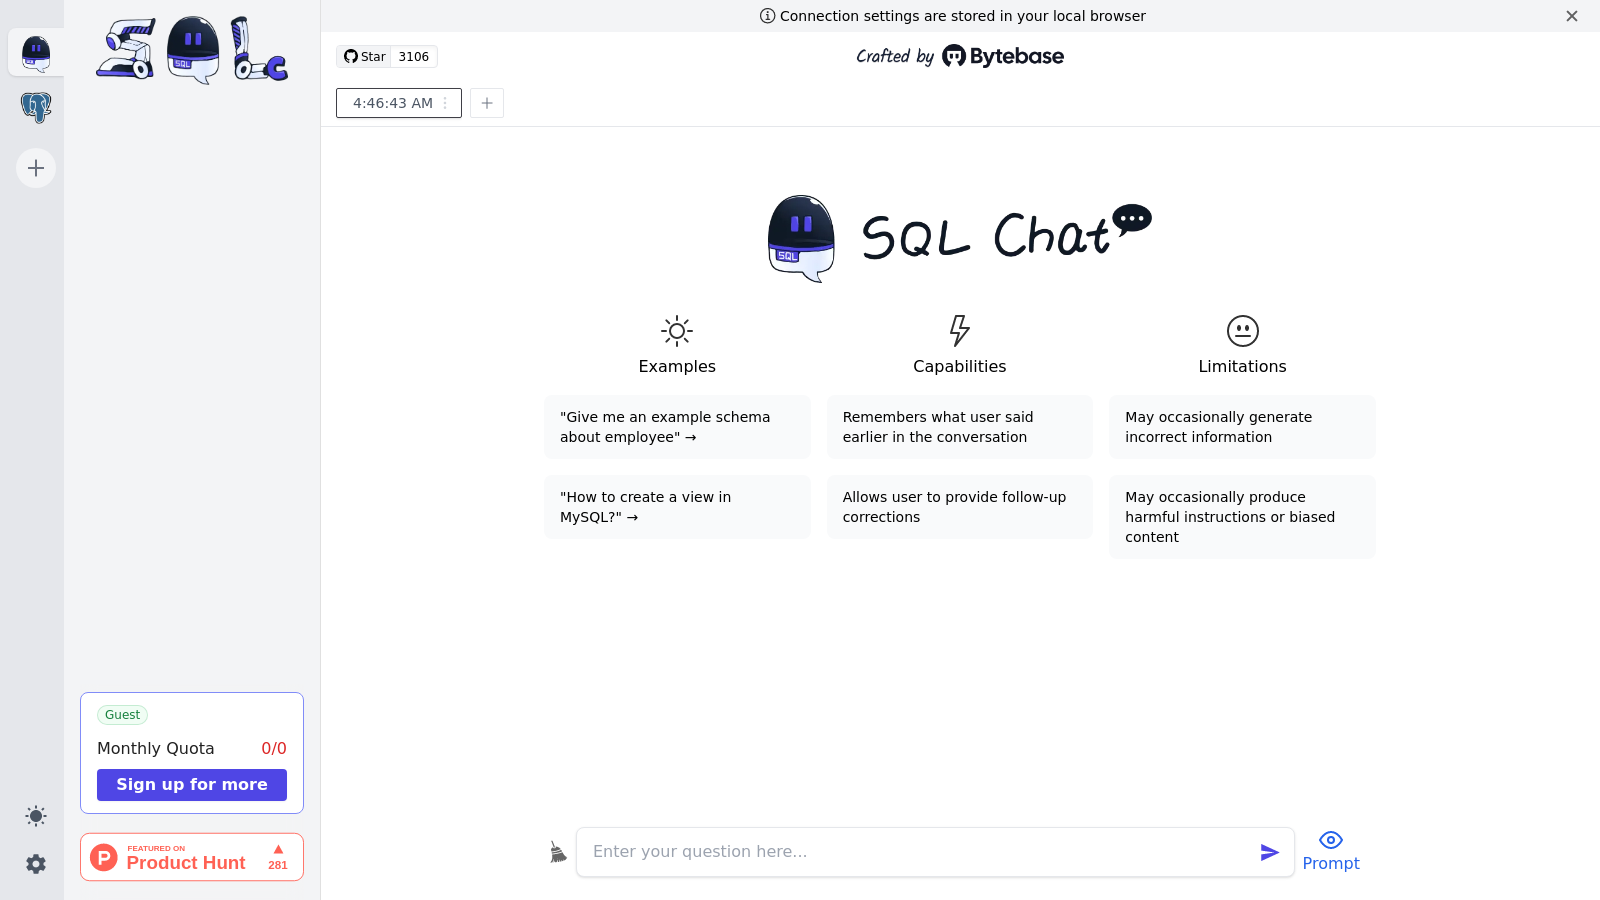Select the 4:46:43 AM conversation tab

390,103
